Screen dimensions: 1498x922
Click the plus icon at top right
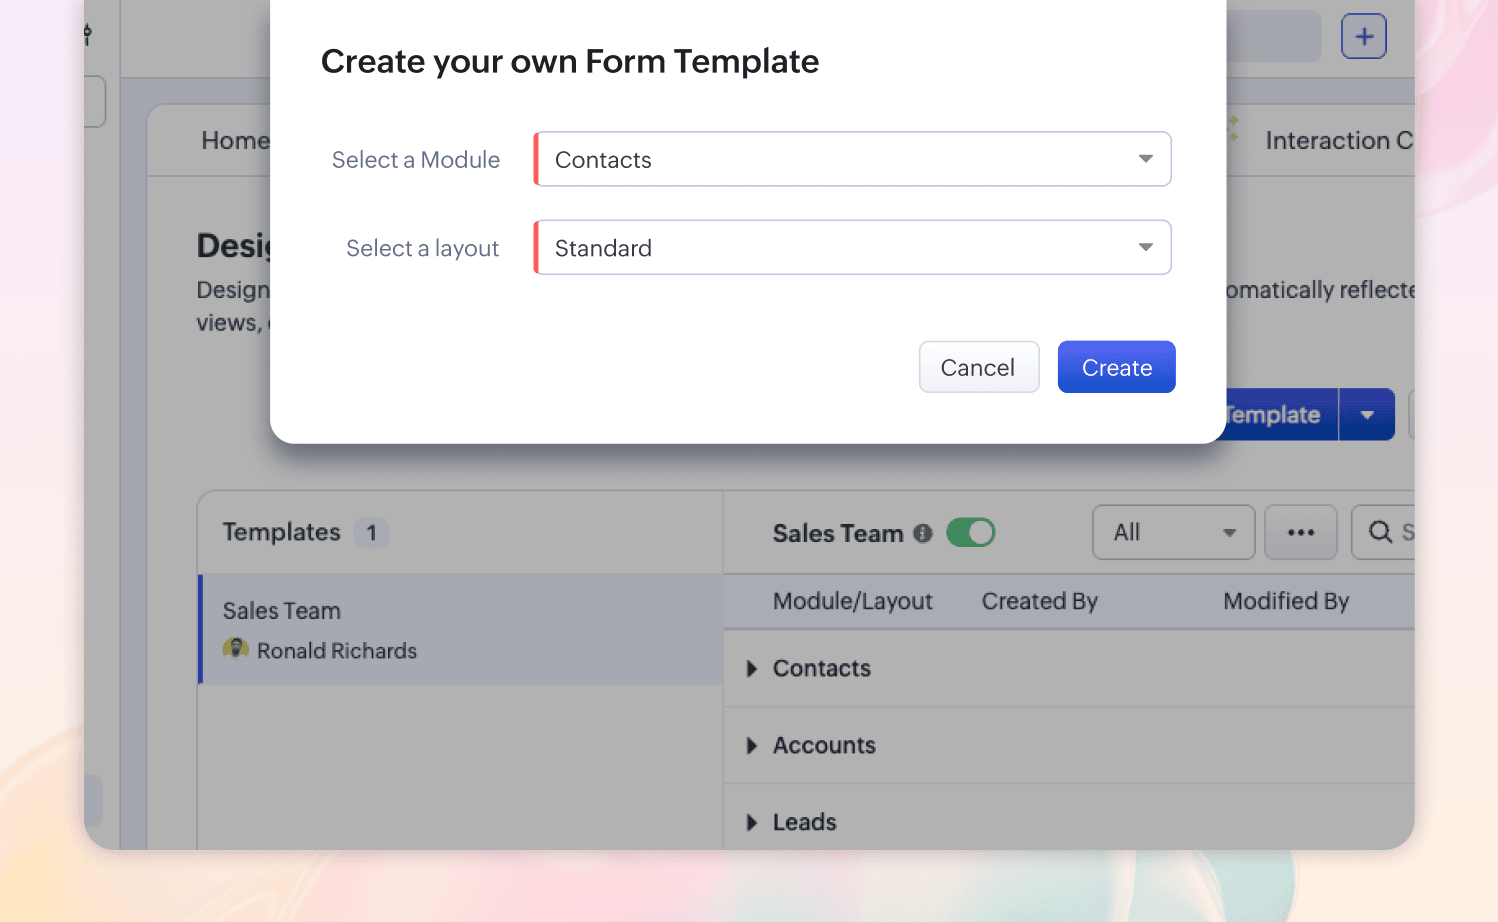coord(1363,37)
